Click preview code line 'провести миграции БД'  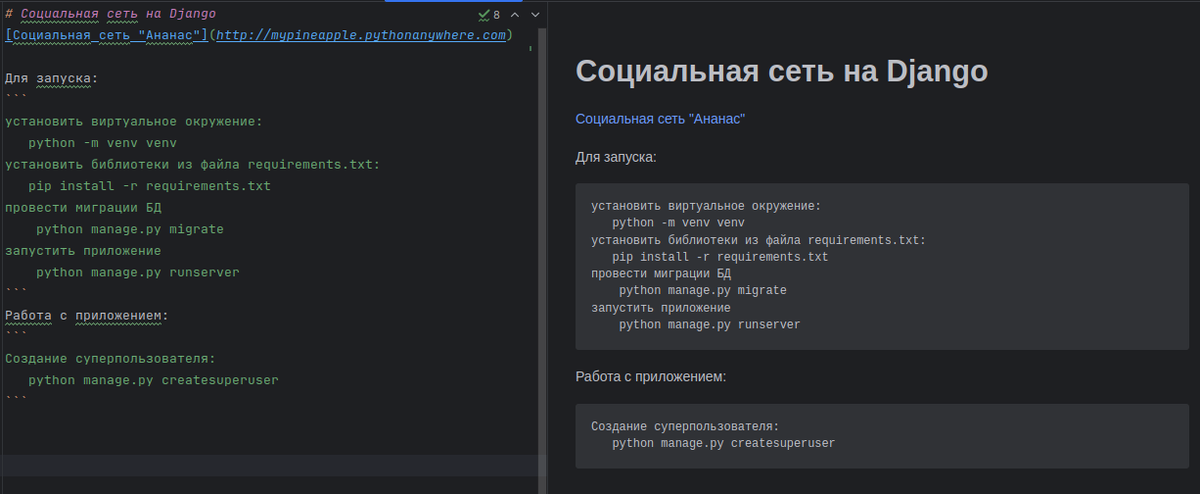coord(661,274)
